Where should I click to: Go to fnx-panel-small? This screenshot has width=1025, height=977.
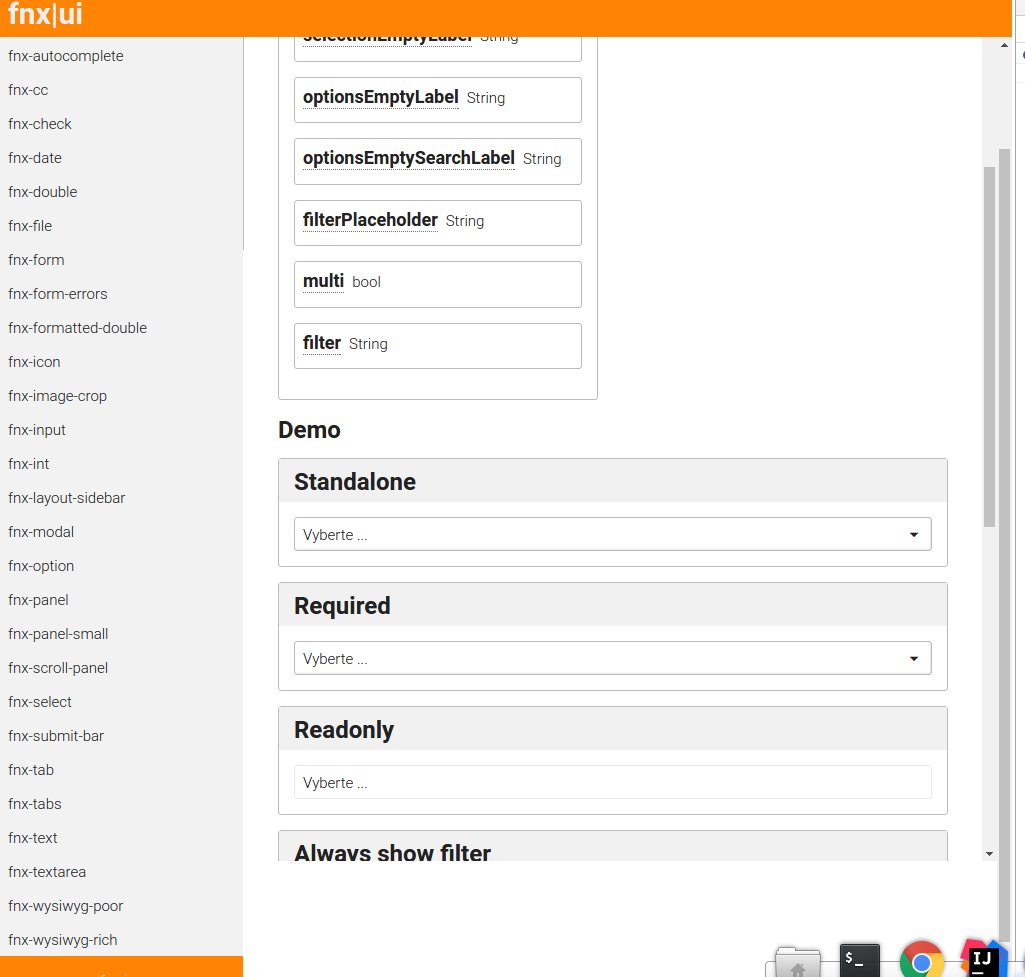point(58,633)
